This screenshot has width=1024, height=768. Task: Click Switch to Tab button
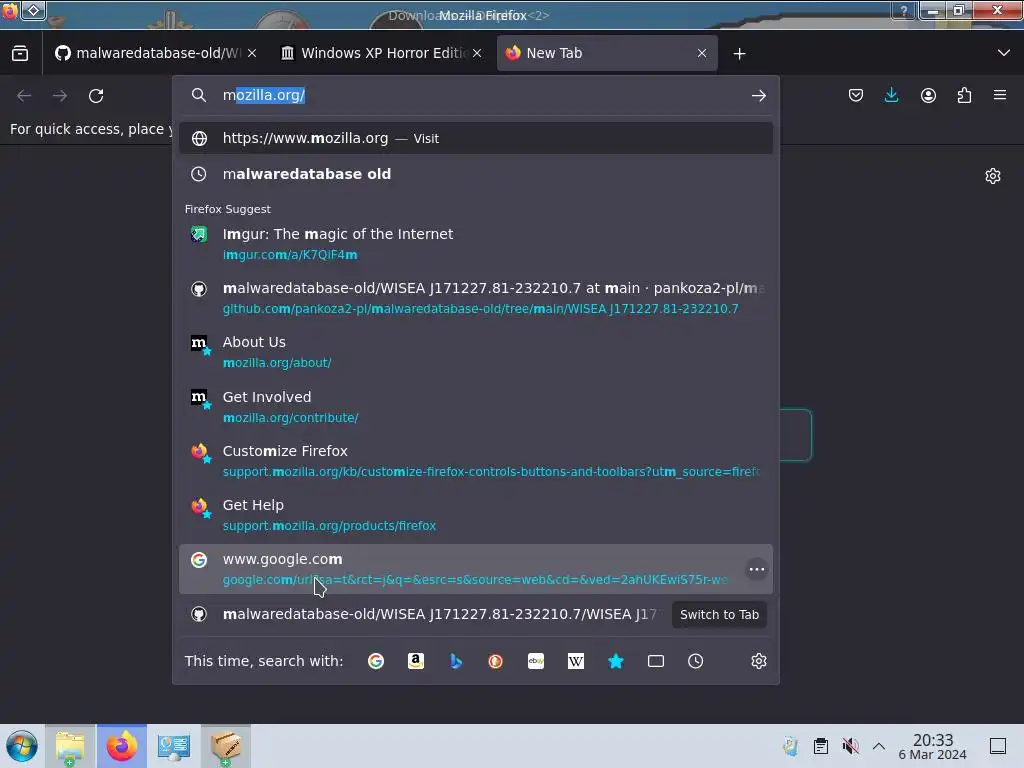click(x=719, y=615)
